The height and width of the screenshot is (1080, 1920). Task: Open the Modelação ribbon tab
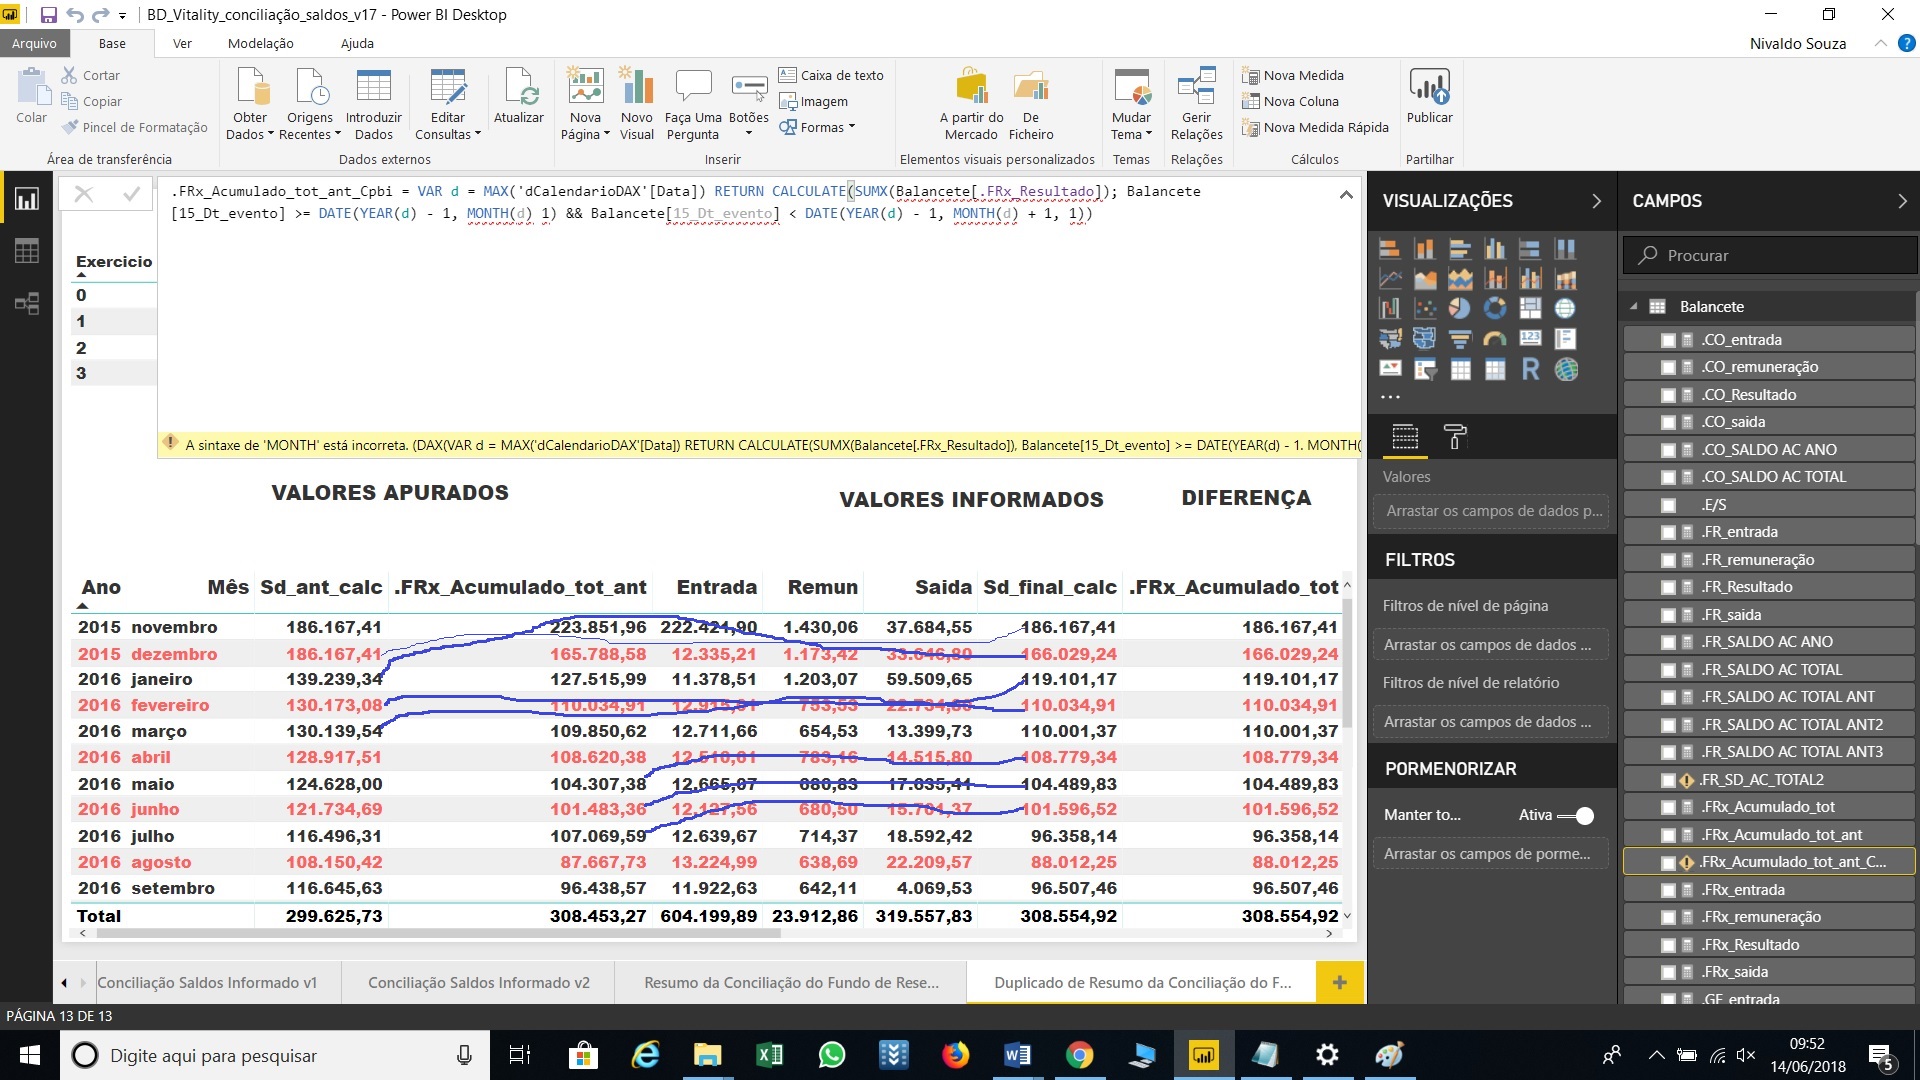click(x=261, y=43)
